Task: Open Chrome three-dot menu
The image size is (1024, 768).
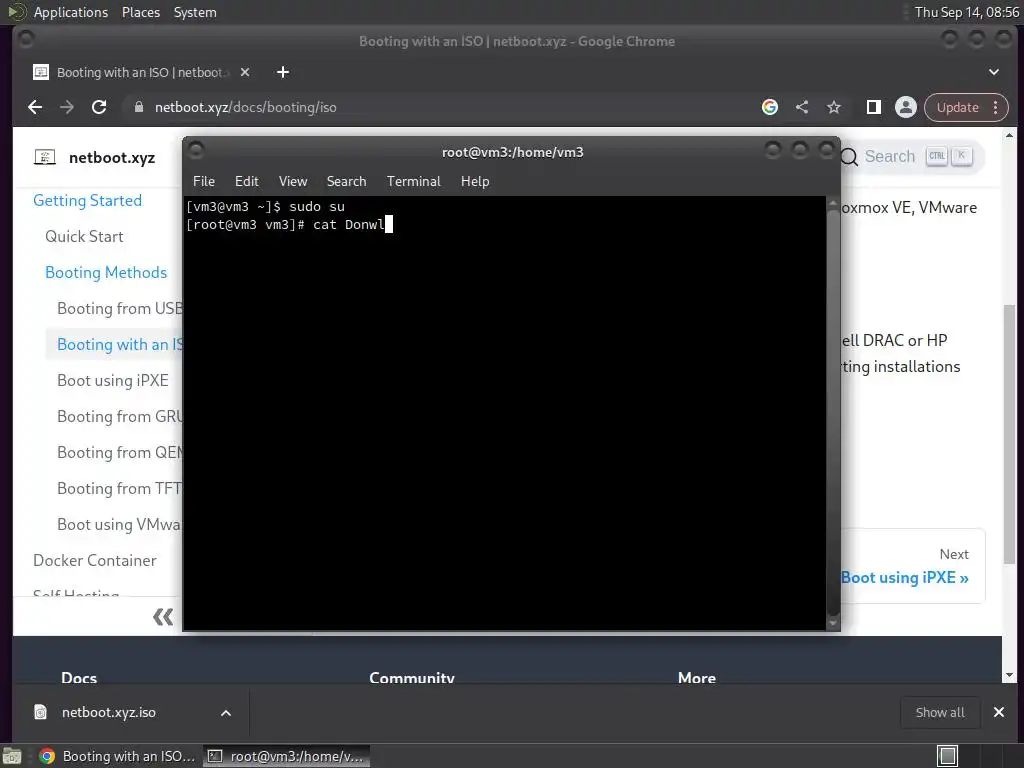Action: point(996,107)
